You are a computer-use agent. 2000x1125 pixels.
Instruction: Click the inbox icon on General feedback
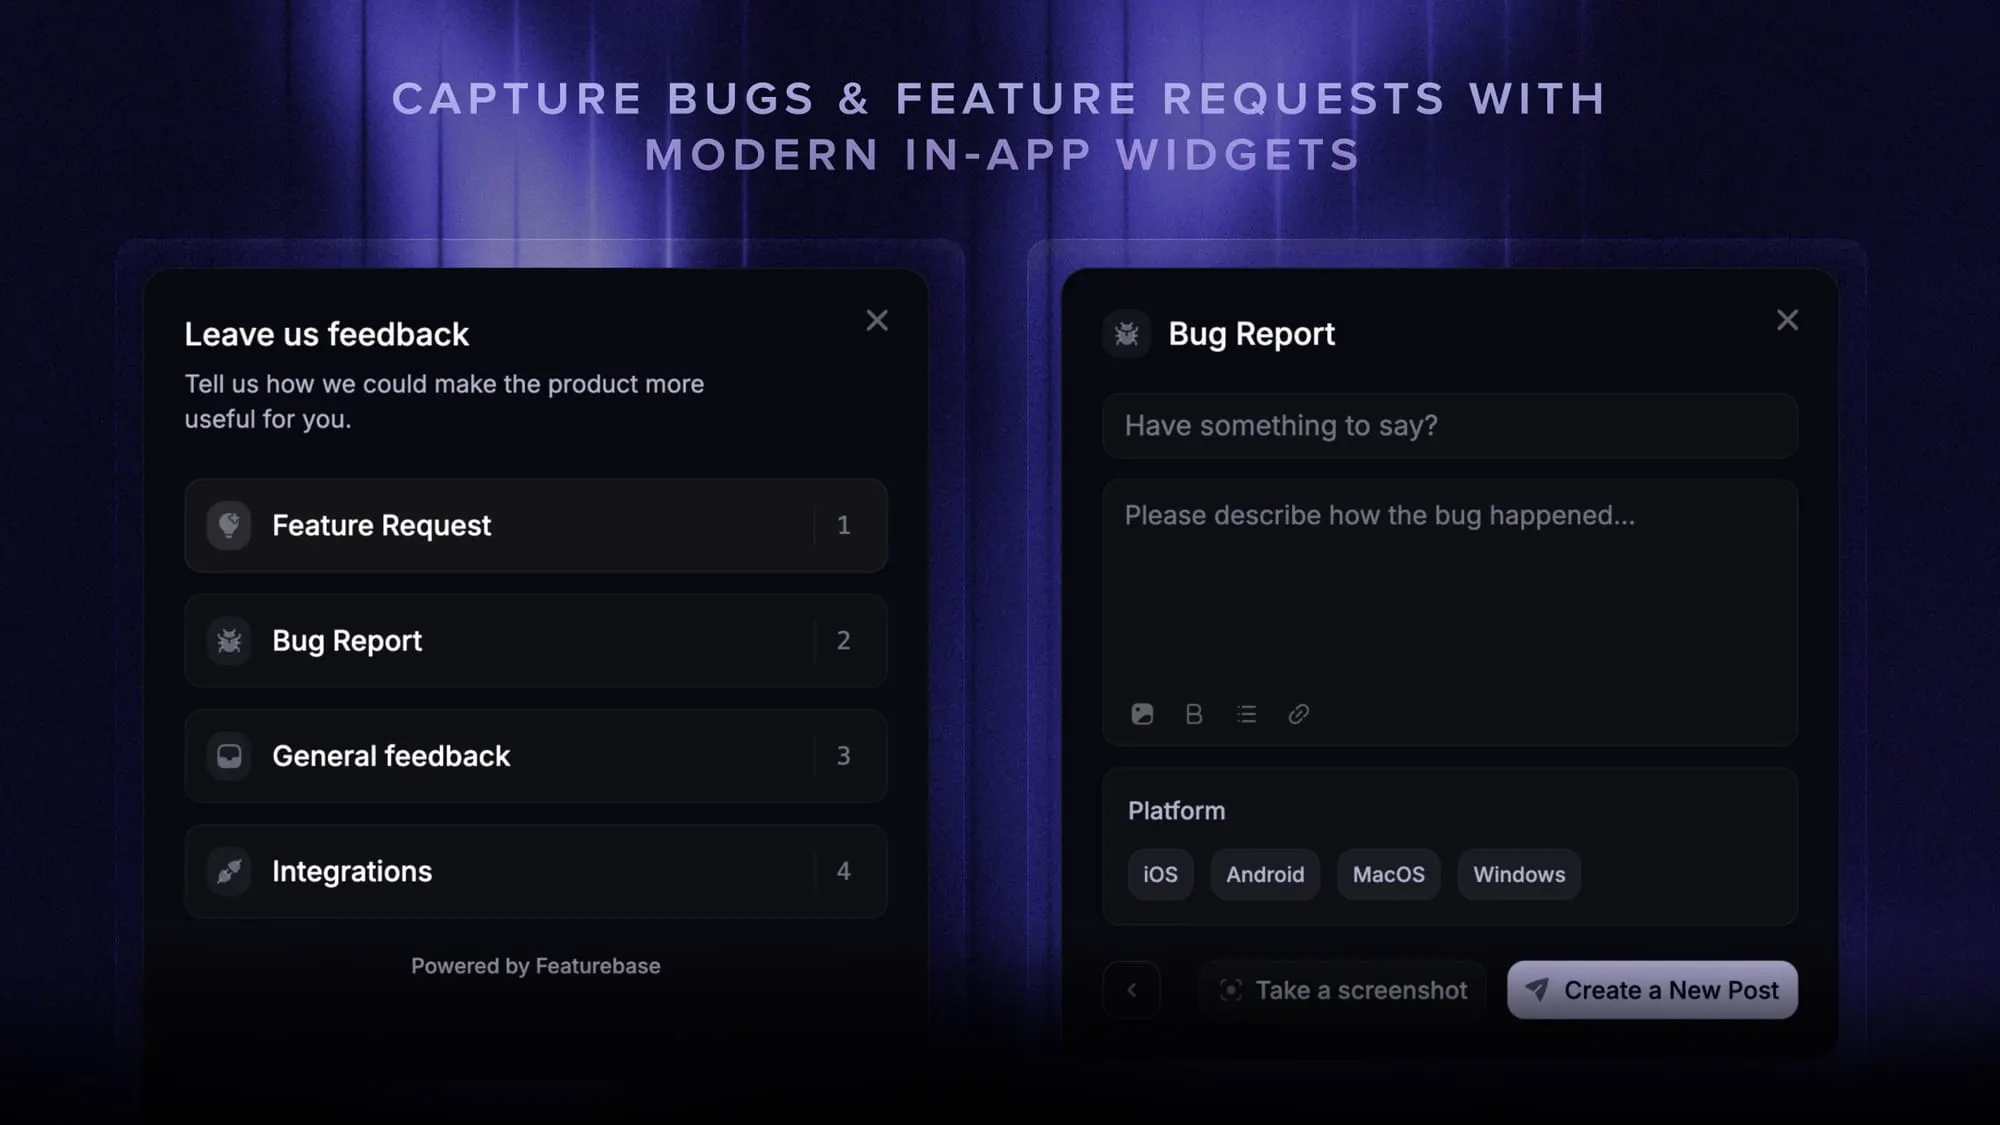tap(229, 756)
